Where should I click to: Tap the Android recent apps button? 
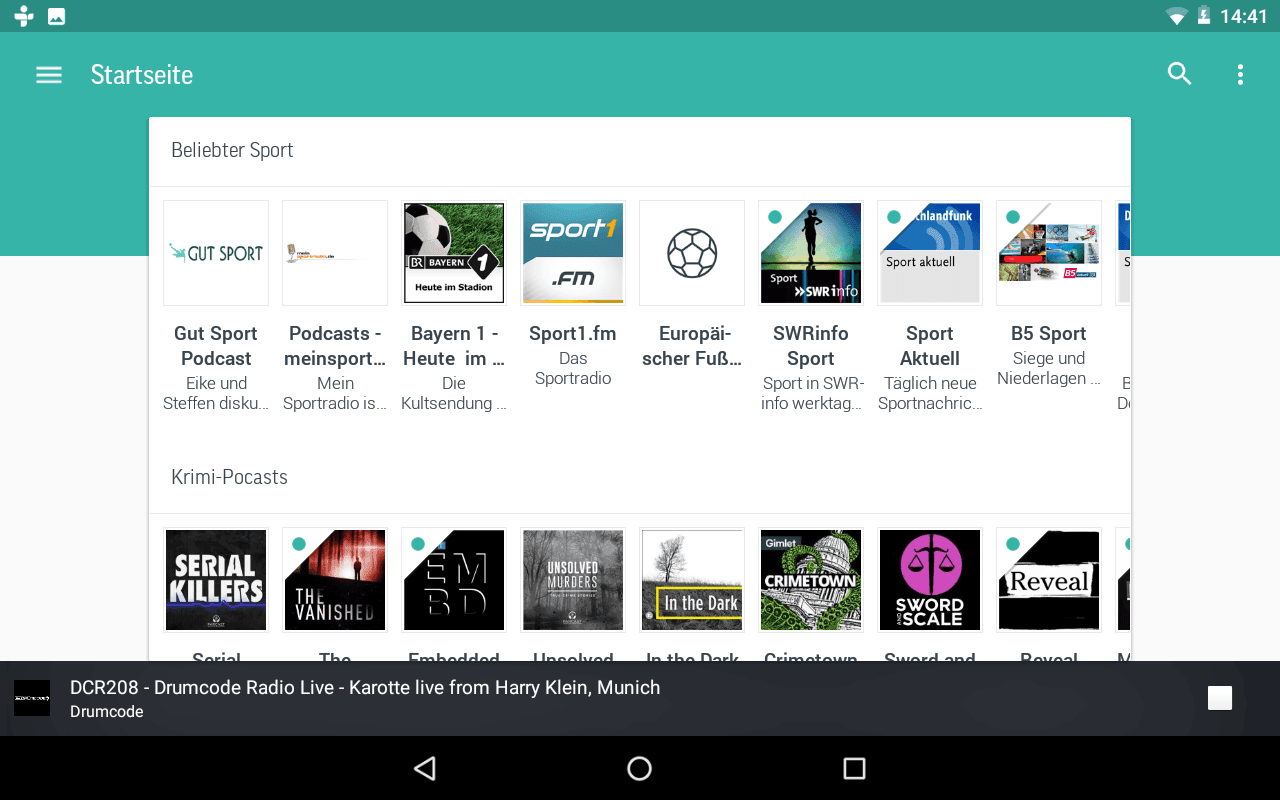click(854, 768)
